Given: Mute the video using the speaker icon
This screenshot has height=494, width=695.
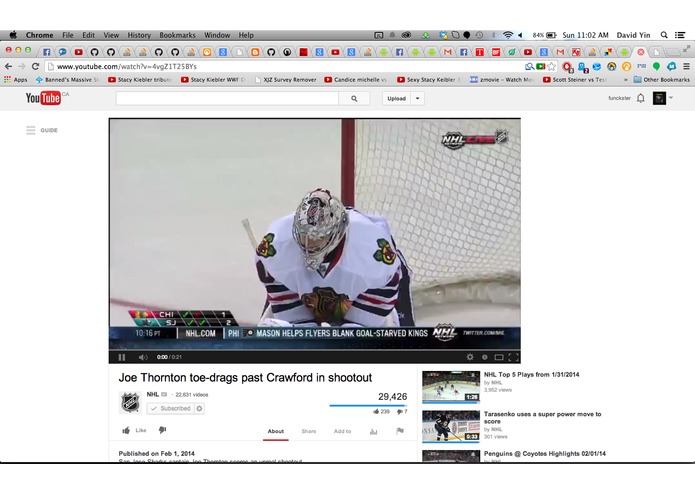Looking at the screenshot, I should [143, 357].
